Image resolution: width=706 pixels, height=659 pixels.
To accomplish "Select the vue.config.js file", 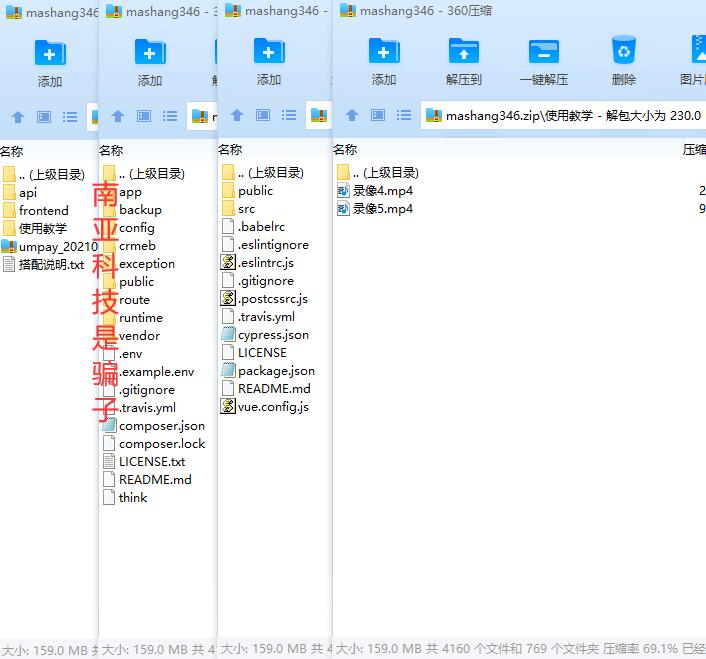I will (273, 407).
